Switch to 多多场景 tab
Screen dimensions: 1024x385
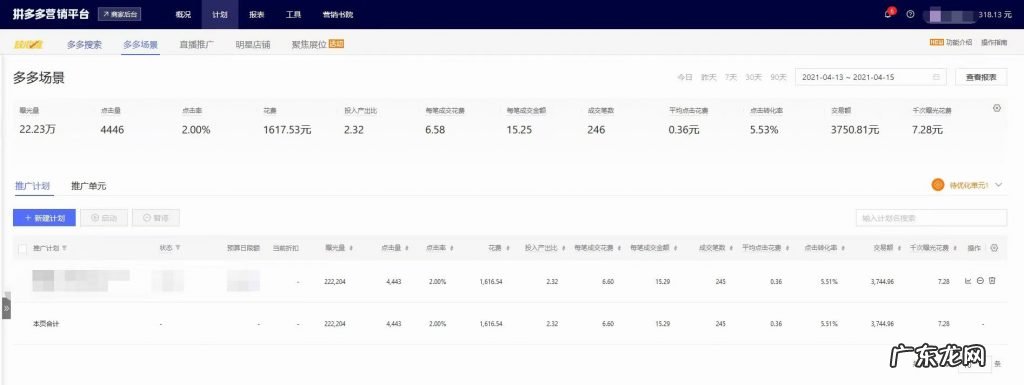click(x=140, y=45)
